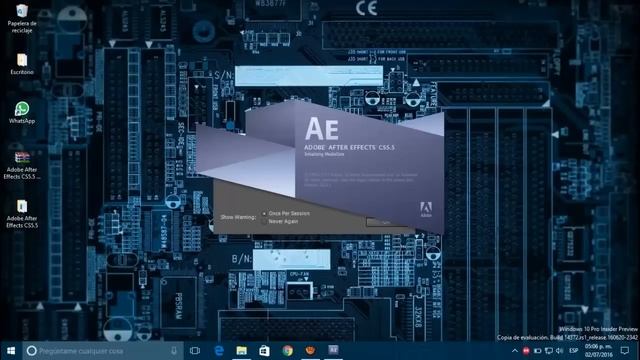The width and height of the screenshot is (640, 360).
Task: Click the orange app icon beside Chrome
Action: pos(310,351)
